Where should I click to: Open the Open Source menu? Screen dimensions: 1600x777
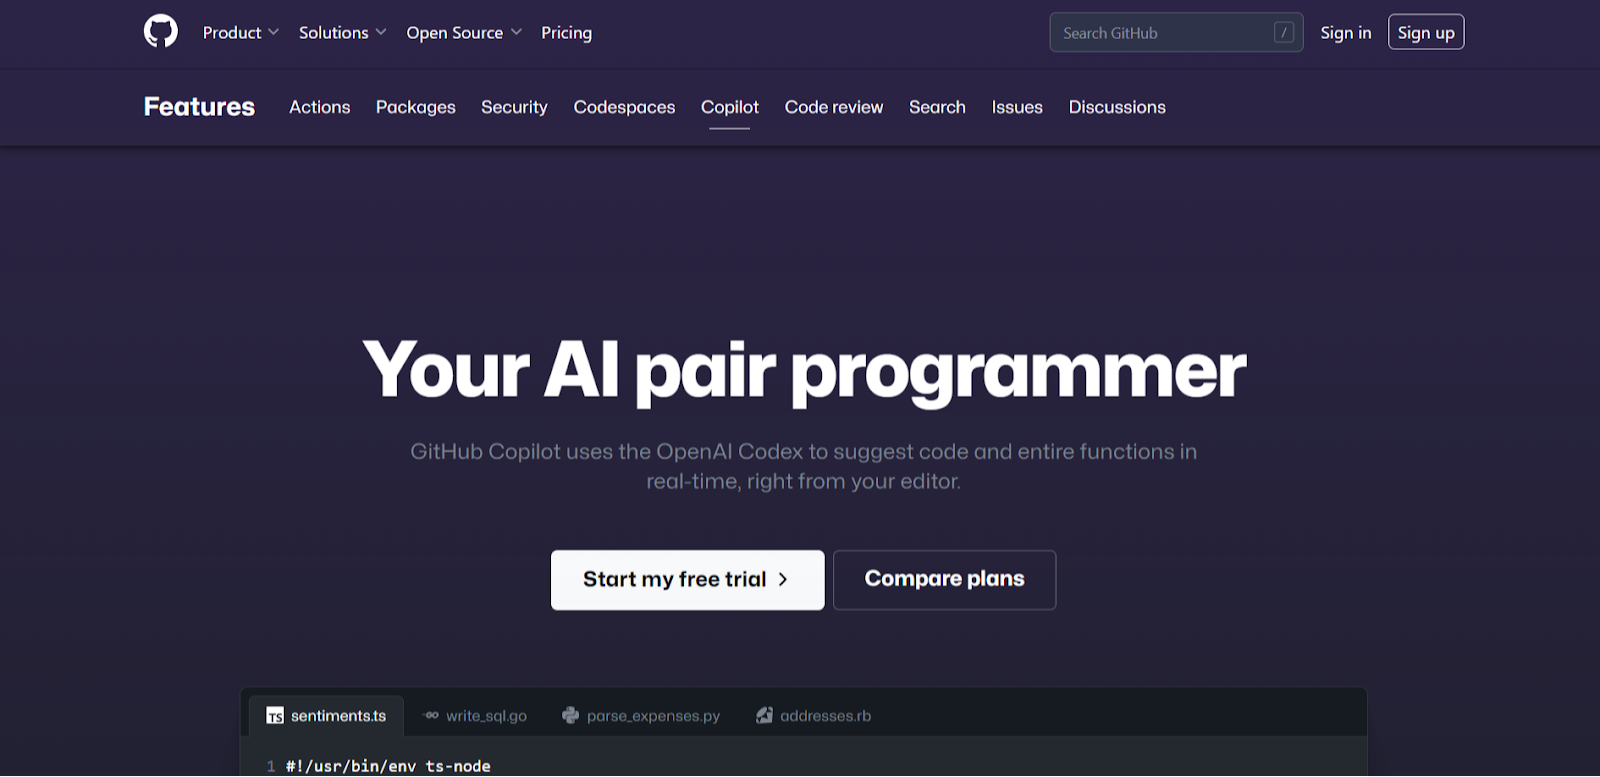(464, 33)
